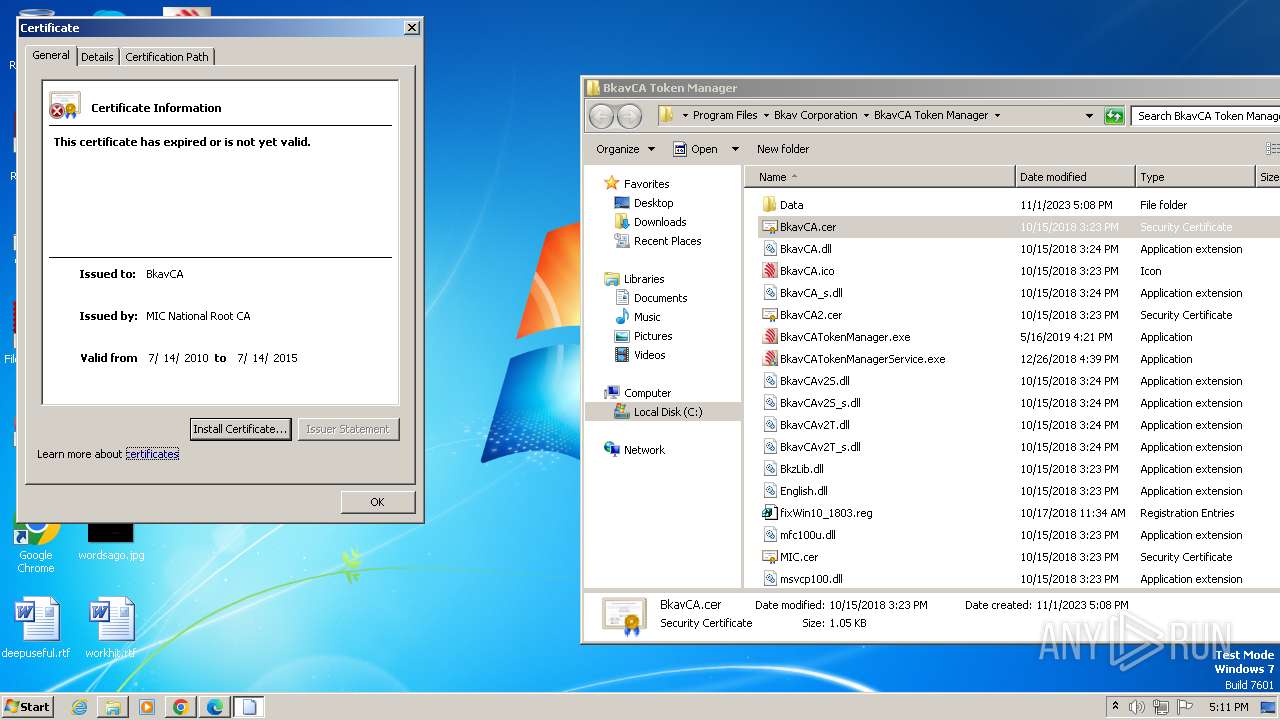Select the fixWin10_1803.reg registry file icon
Viewport: 1280px width, 720px height.
769,513
